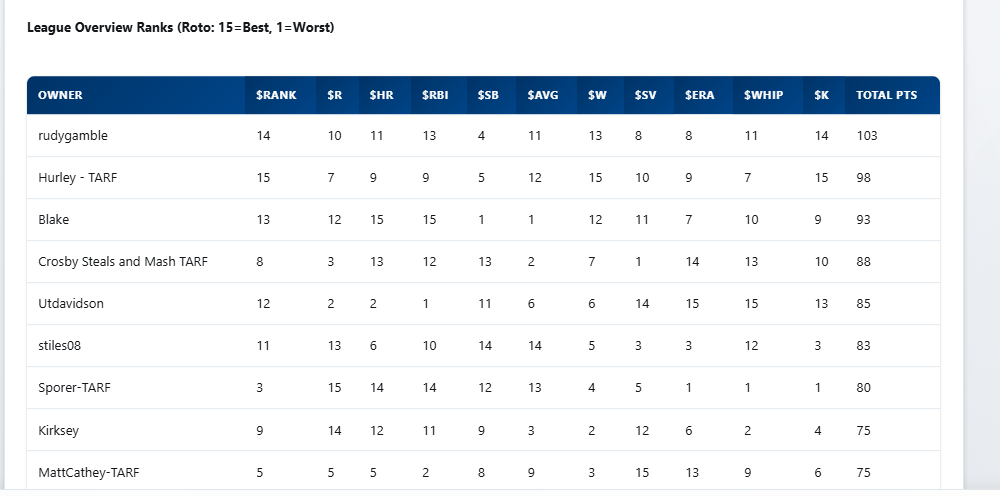1000x496 pixels.
Task: Sort table by OWNER column header
Action: pos(60,96)
